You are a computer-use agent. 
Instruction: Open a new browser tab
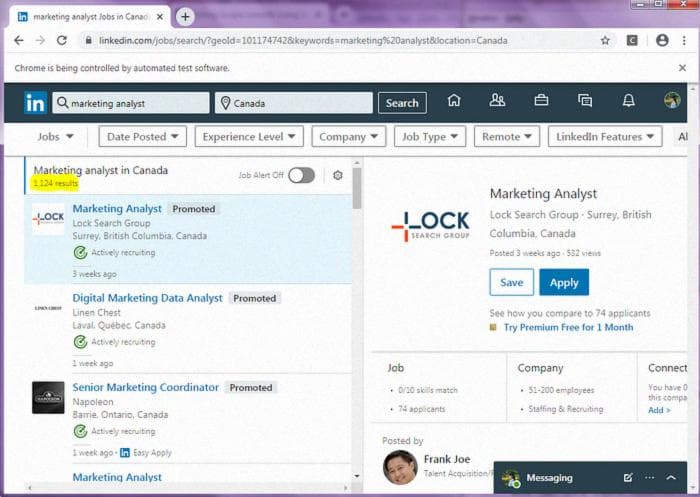click(x=185, y=17)
